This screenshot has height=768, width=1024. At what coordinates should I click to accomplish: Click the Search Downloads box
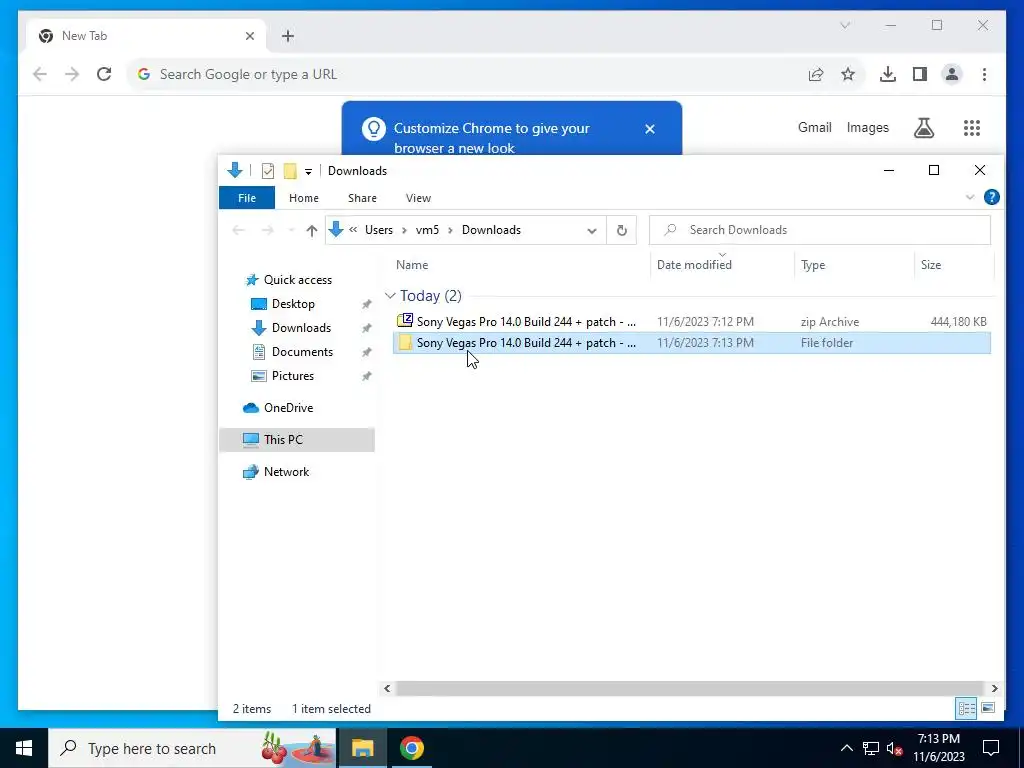(820, 230)
